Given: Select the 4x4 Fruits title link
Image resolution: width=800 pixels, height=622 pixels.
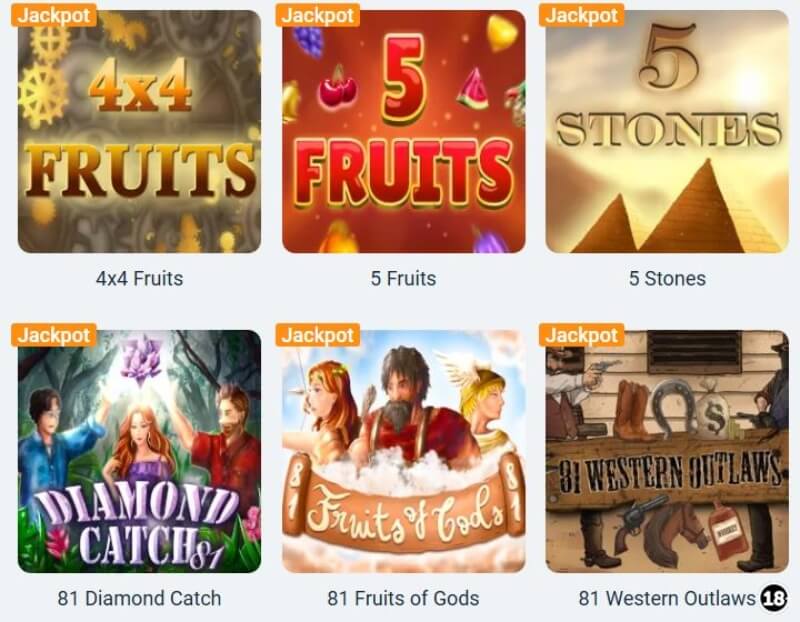Looking at the screenshot, I should pos(139,279).
